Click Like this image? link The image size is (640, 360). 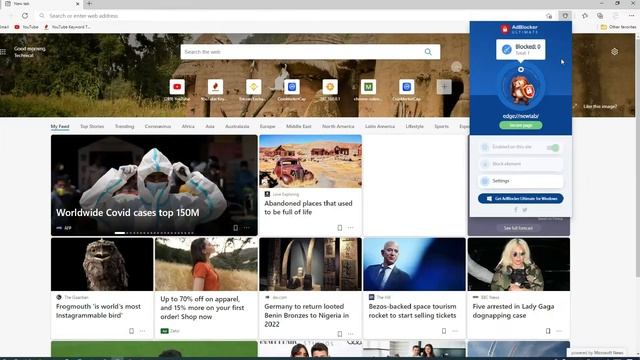point(600,107)
